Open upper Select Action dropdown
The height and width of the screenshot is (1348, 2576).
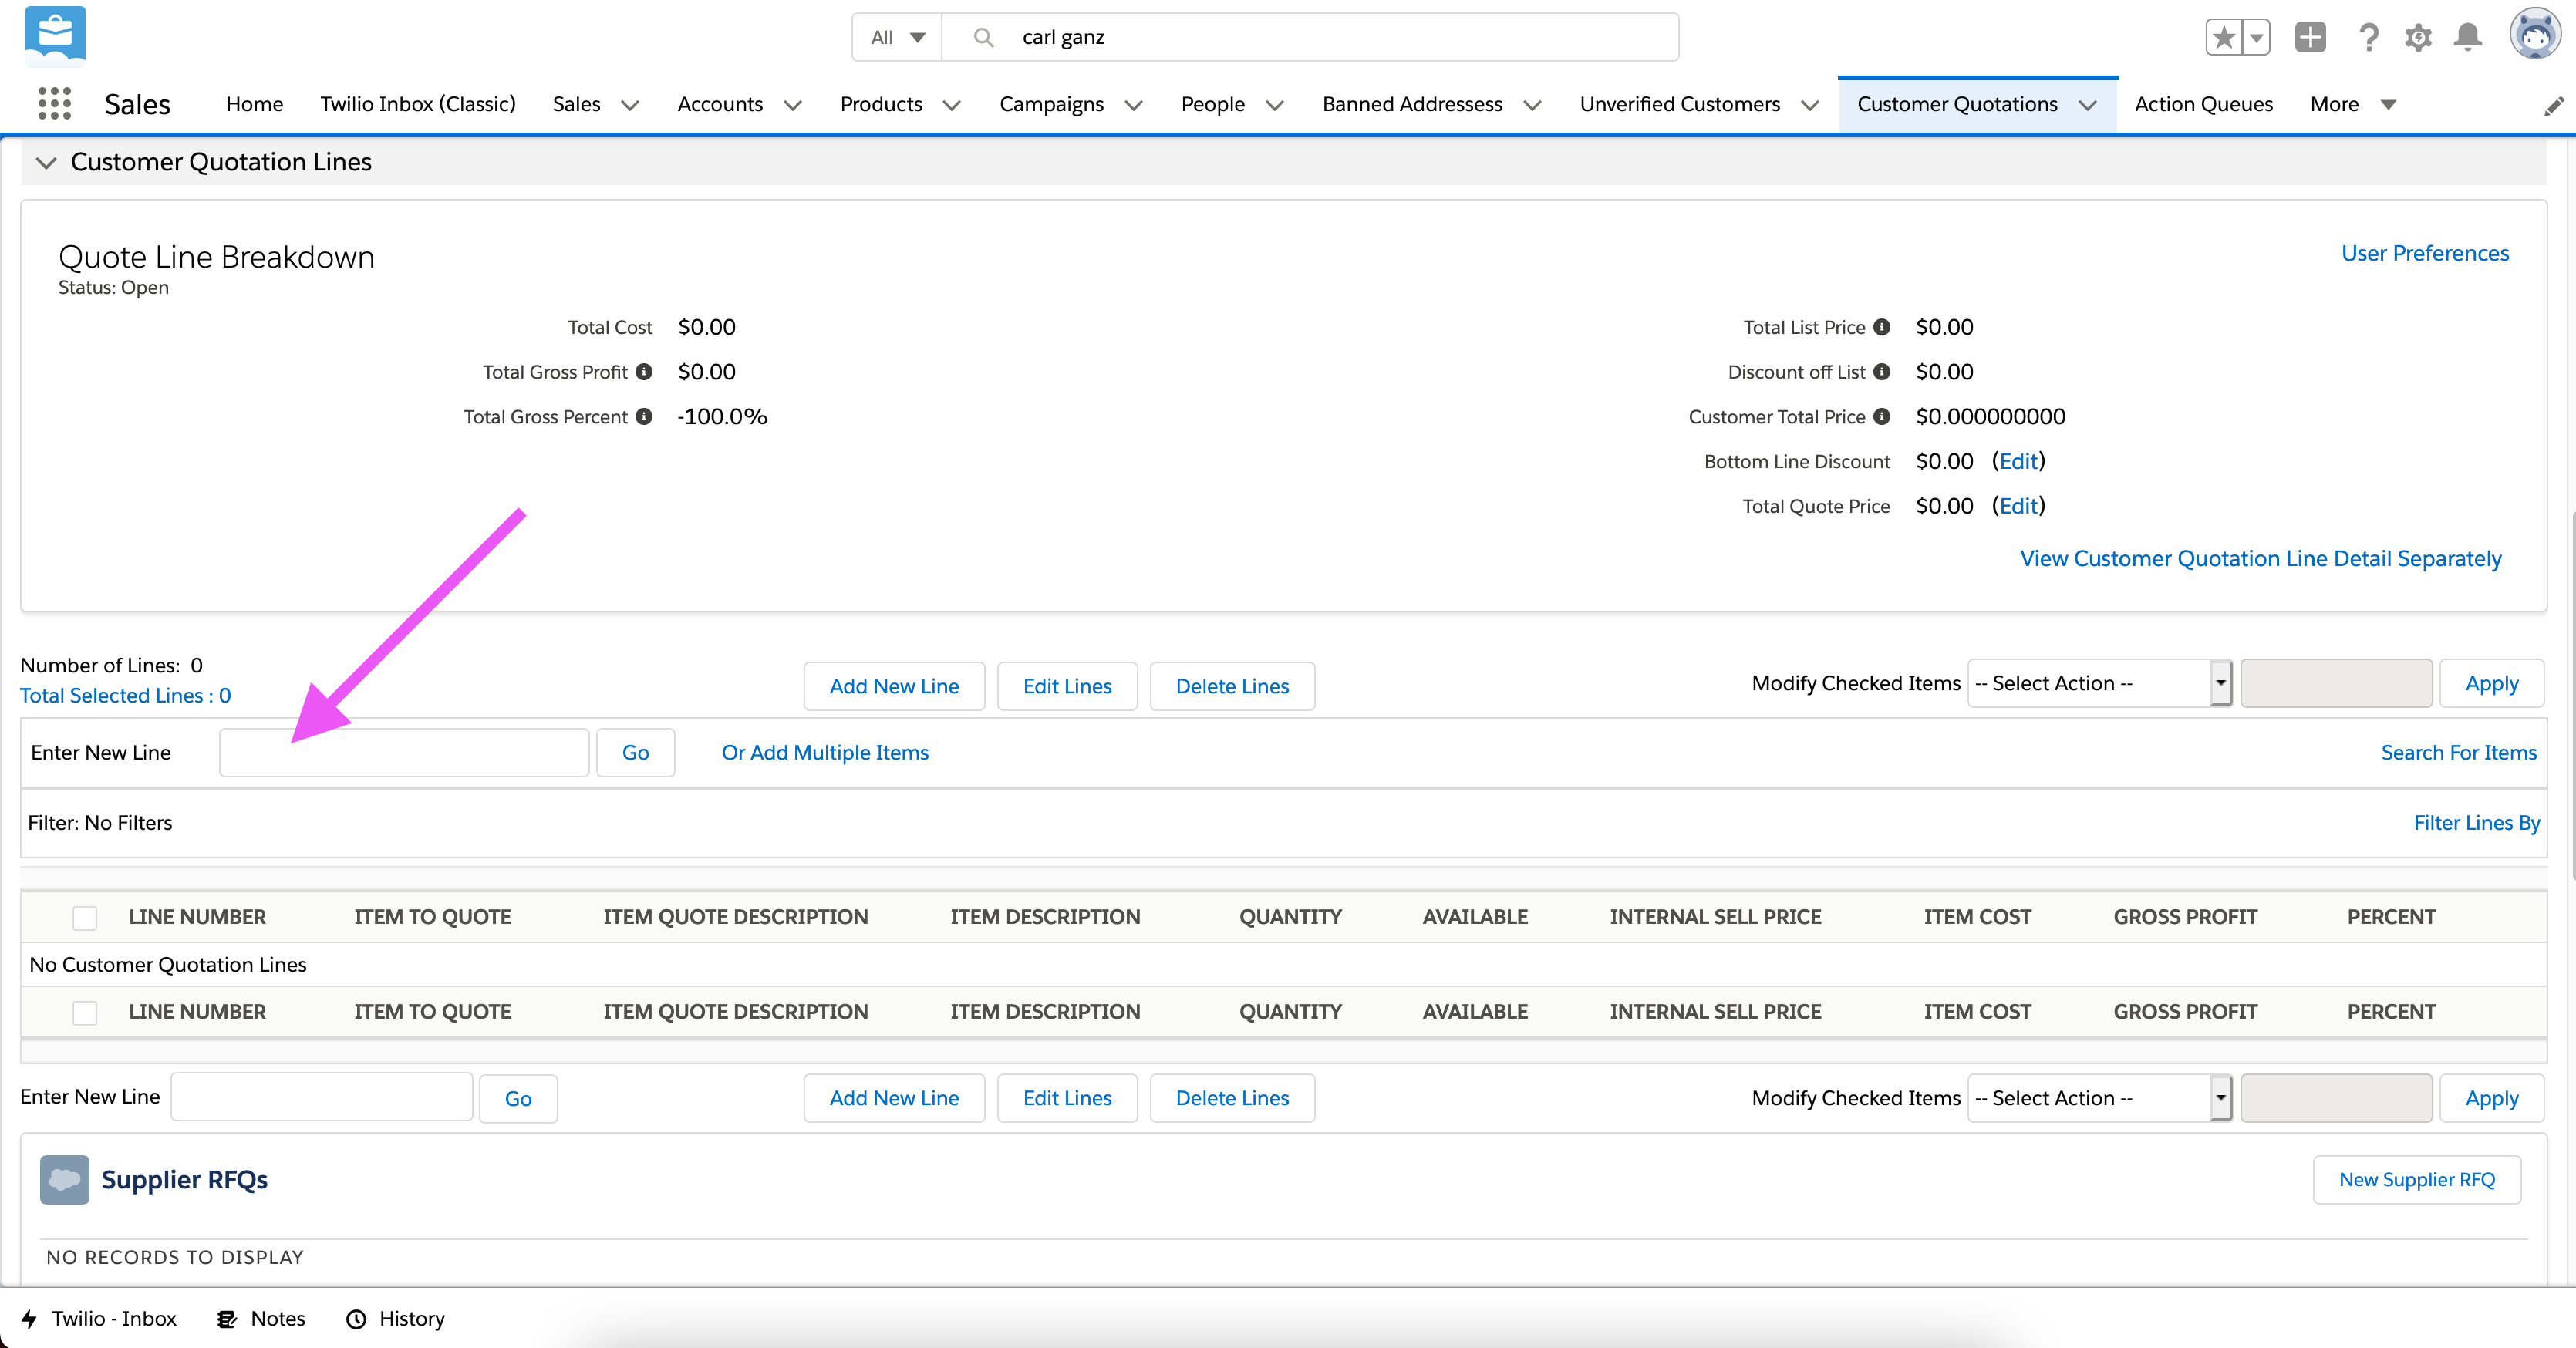coord(2099,683)
